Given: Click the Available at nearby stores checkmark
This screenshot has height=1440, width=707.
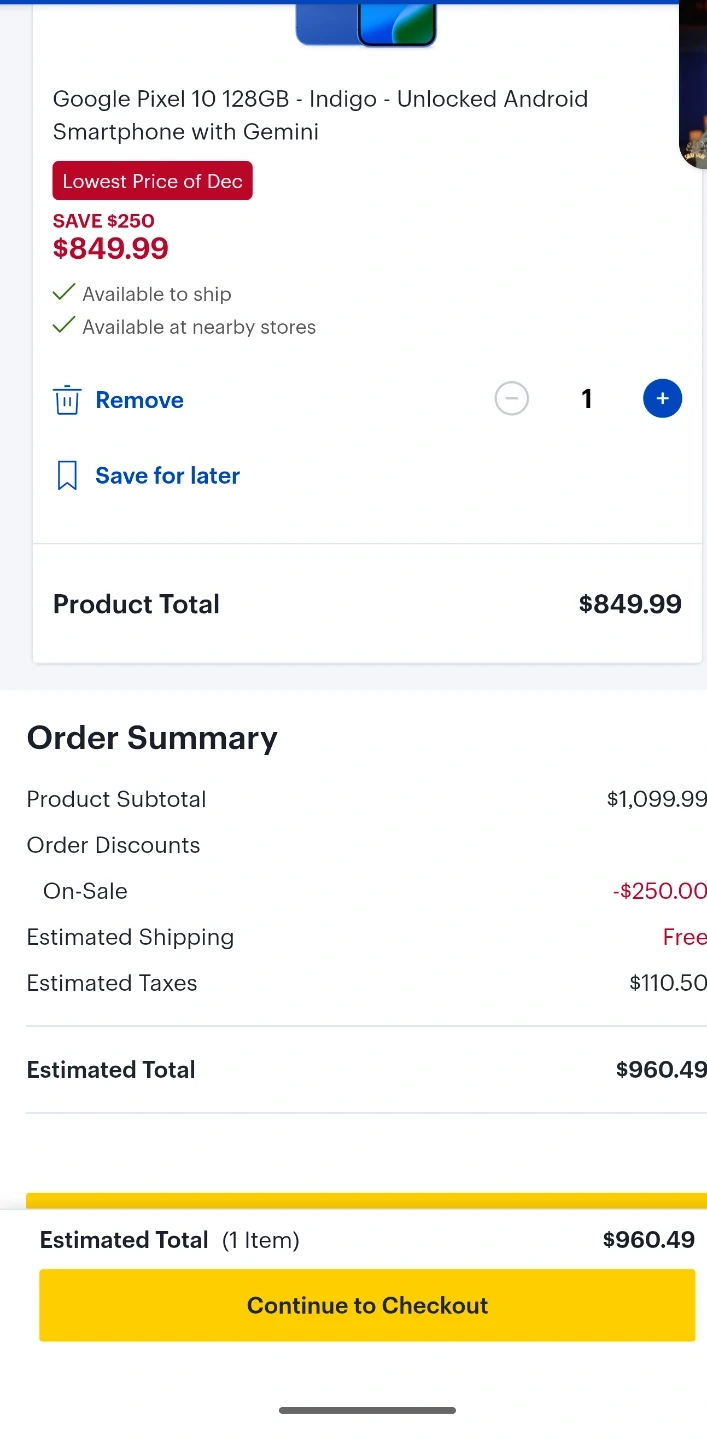Looking at the screenshot, I should coord(64,326).
